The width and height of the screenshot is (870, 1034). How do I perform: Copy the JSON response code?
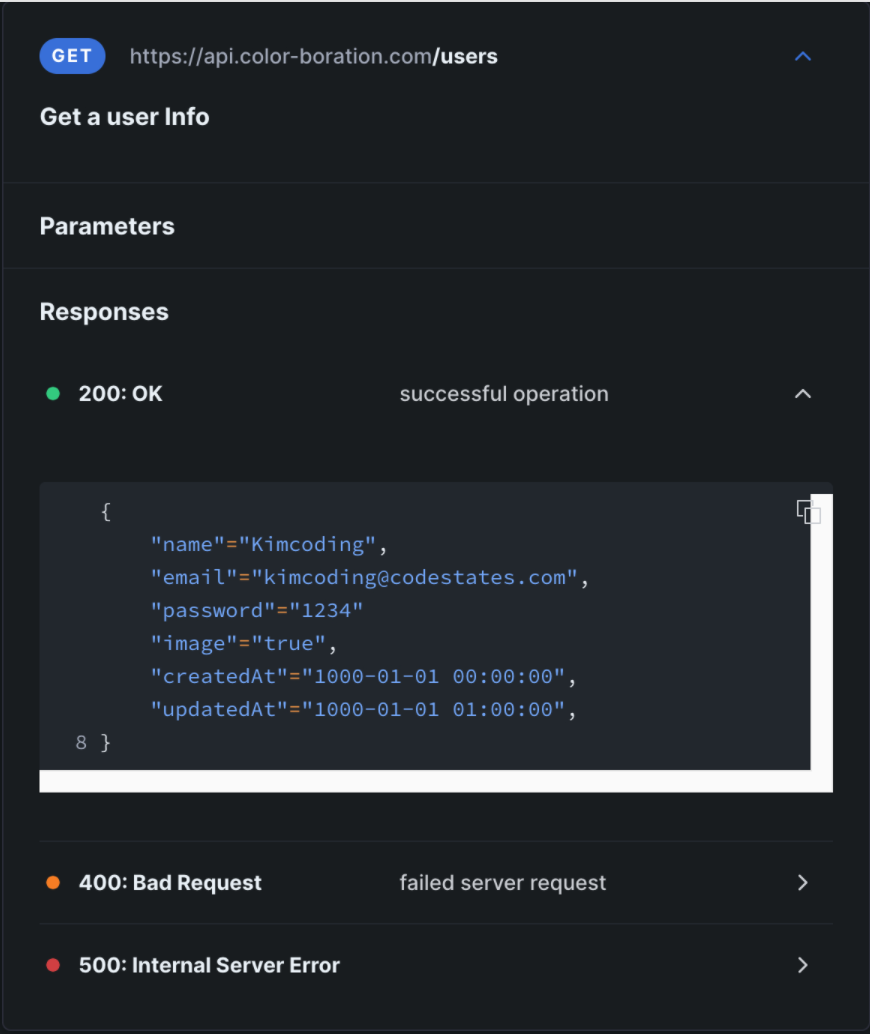pos(808,512)
